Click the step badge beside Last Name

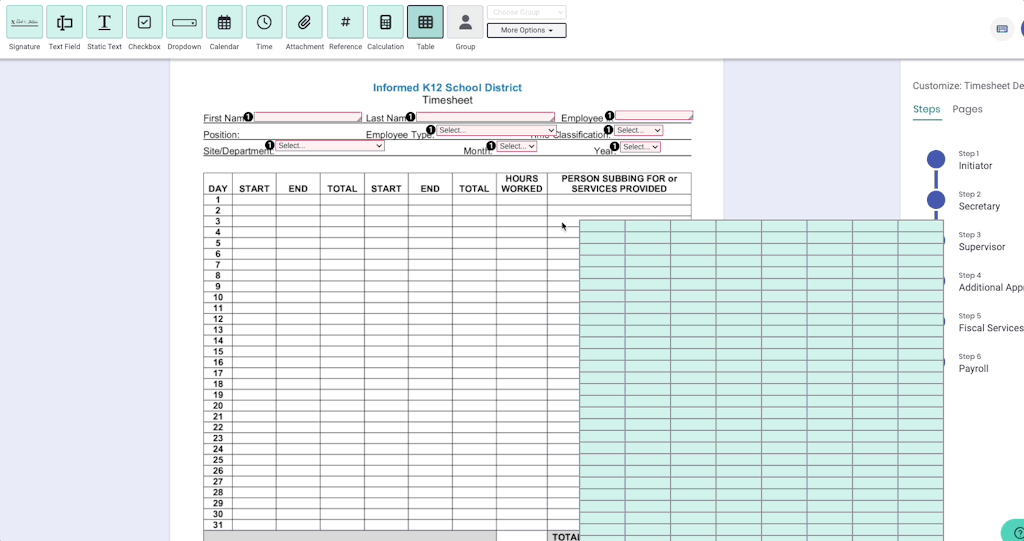(410, 117)
